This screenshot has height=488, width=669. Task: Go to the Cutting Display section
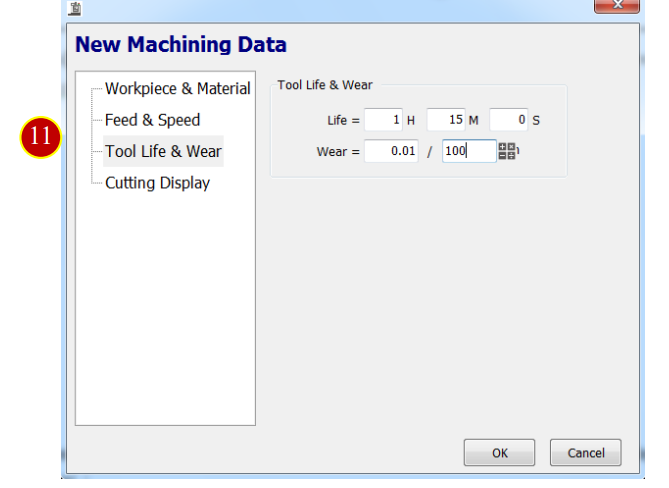[x=157, y=183]
